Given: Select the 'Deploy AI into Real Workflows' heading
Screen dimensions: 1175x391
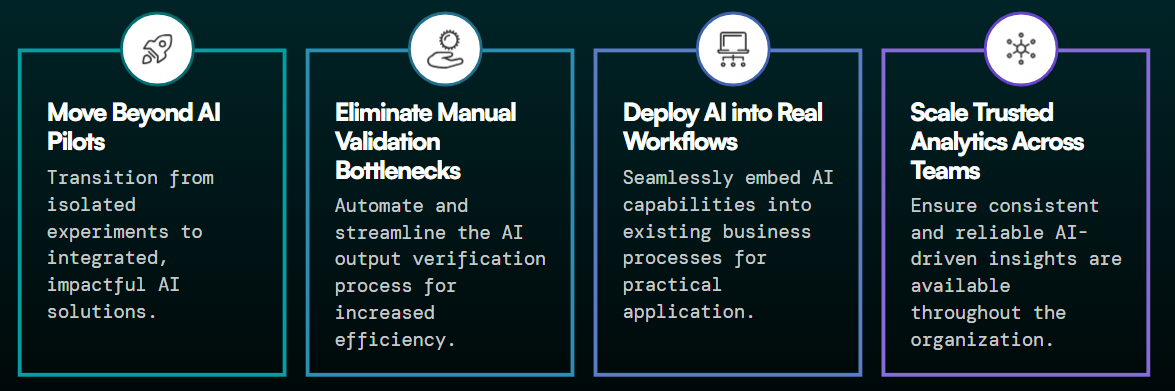Looking at the screenshot, I should tap(722, 127).
